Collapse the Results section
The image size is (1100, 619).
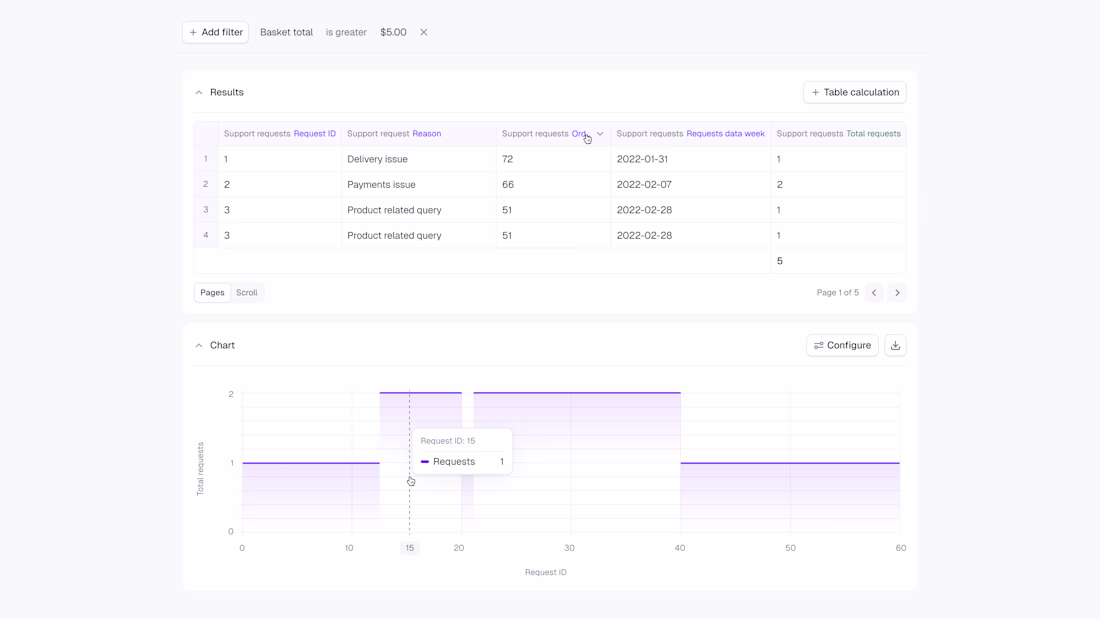coord(199,93)
